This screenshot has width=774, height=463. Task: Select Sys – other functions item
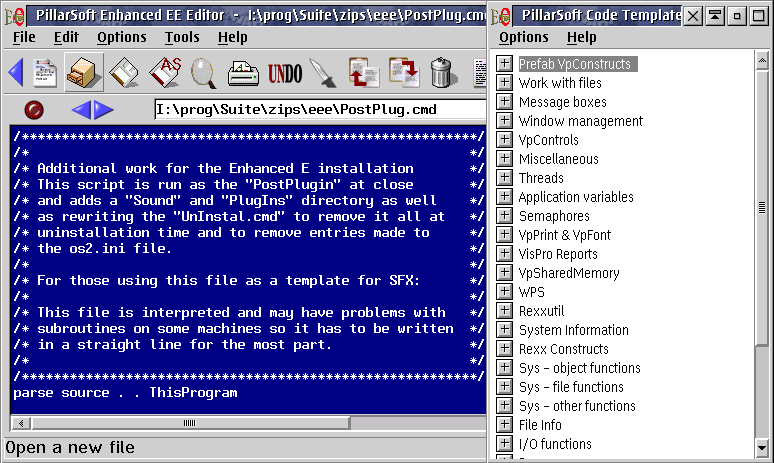click(577, 406)
